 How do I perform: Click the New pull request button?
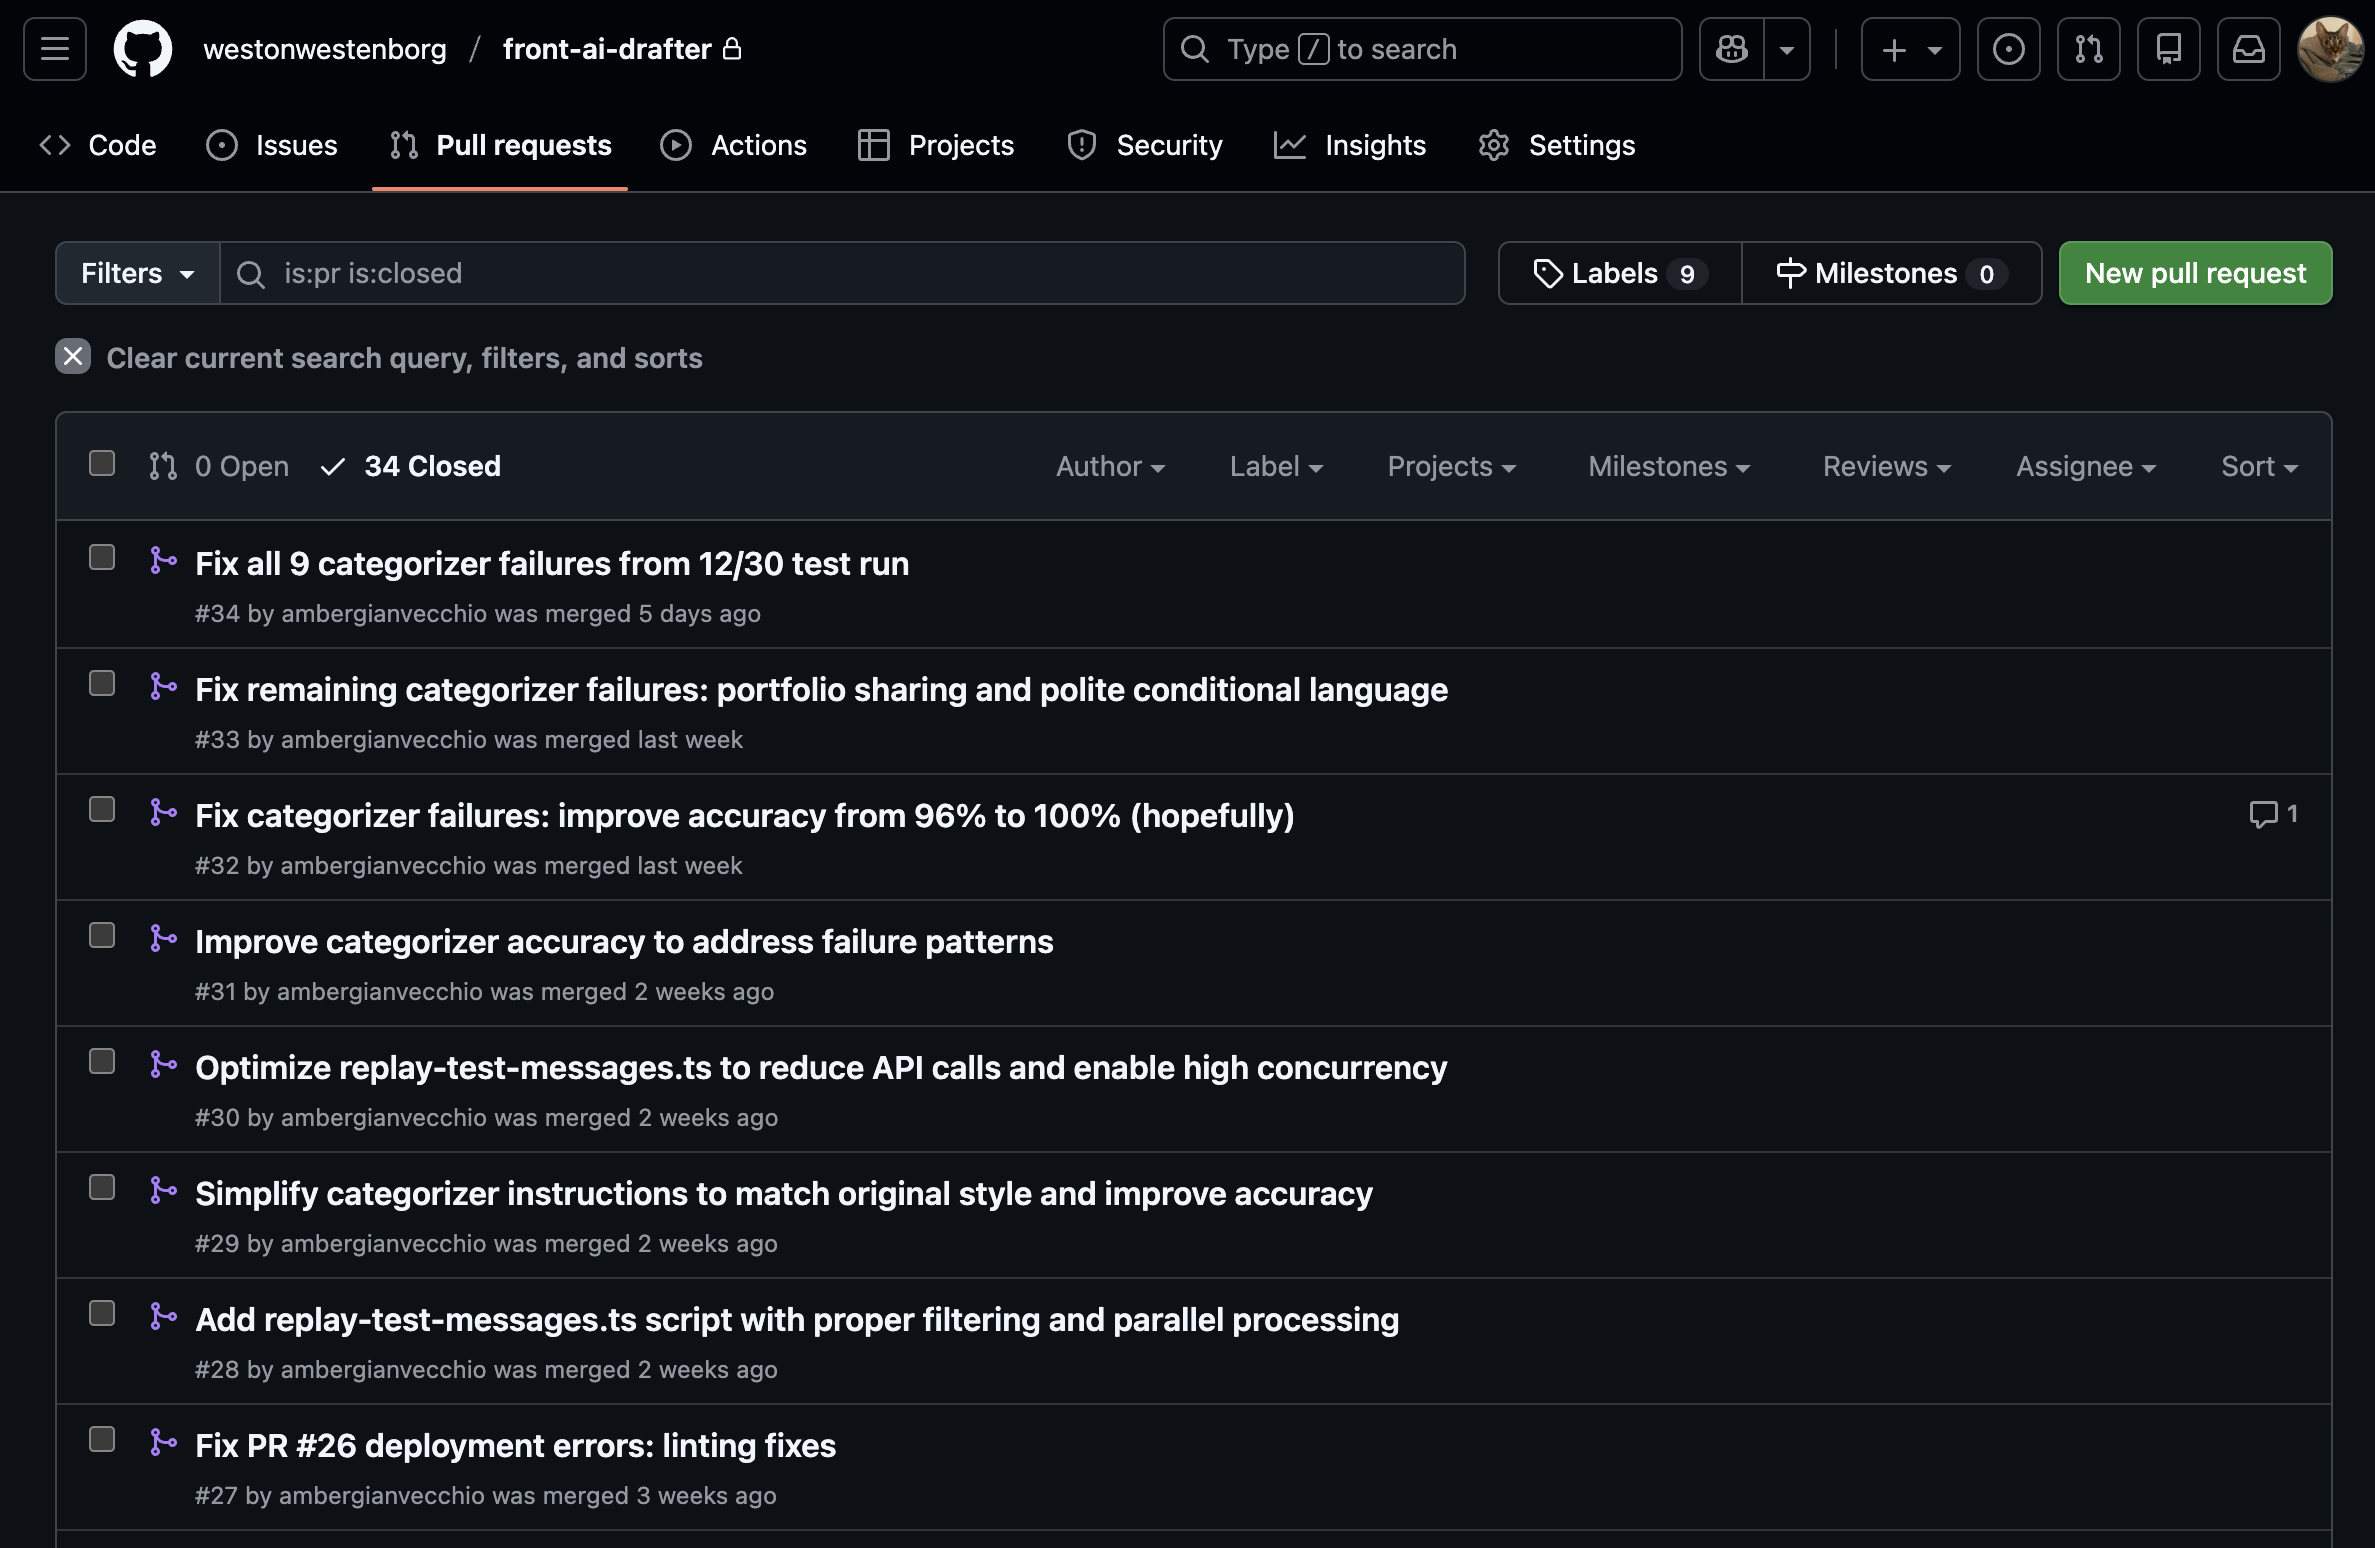click(2195, 273)
